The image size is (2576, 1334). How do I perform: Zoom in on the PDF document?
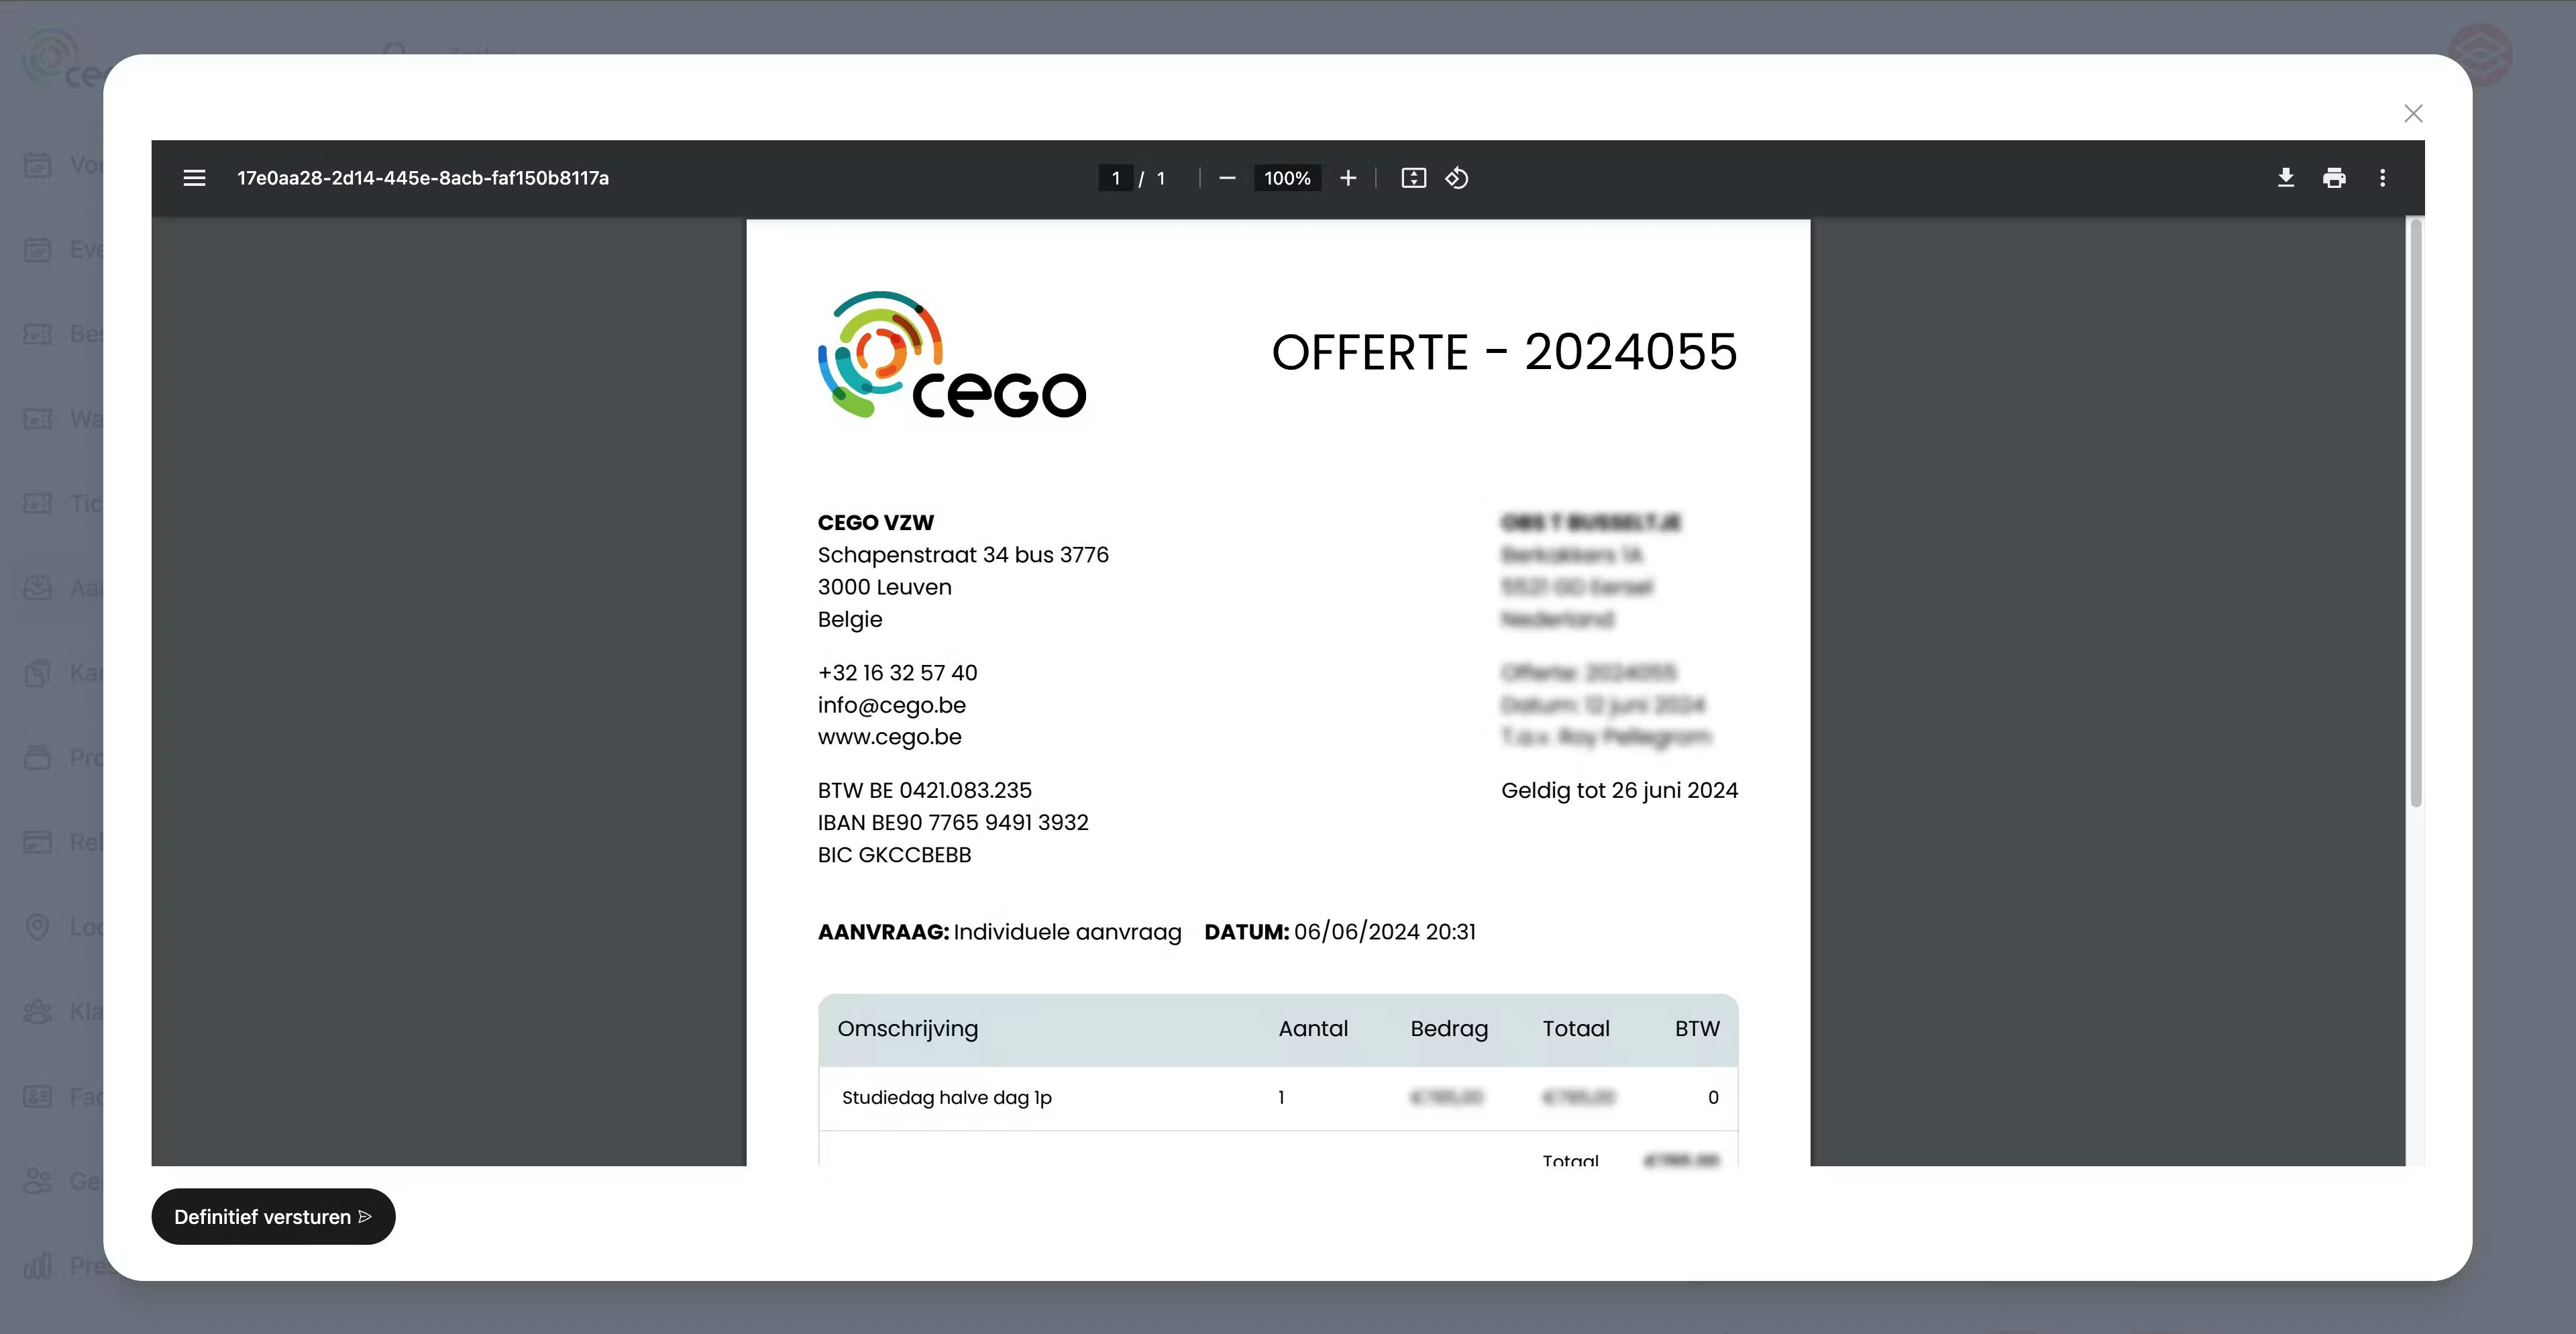[x=1348, y=178]
